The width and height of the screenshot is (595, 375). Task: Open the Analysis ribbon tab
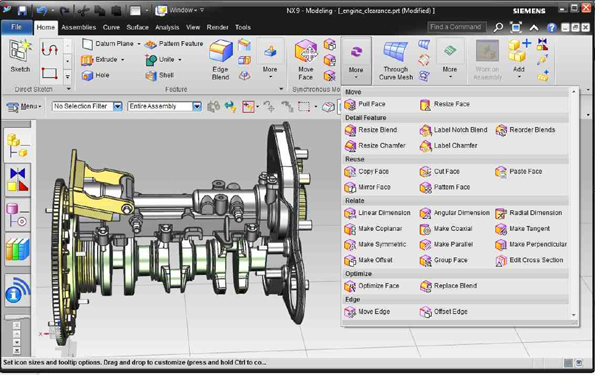pyautogui.click(x=167, y=27)
